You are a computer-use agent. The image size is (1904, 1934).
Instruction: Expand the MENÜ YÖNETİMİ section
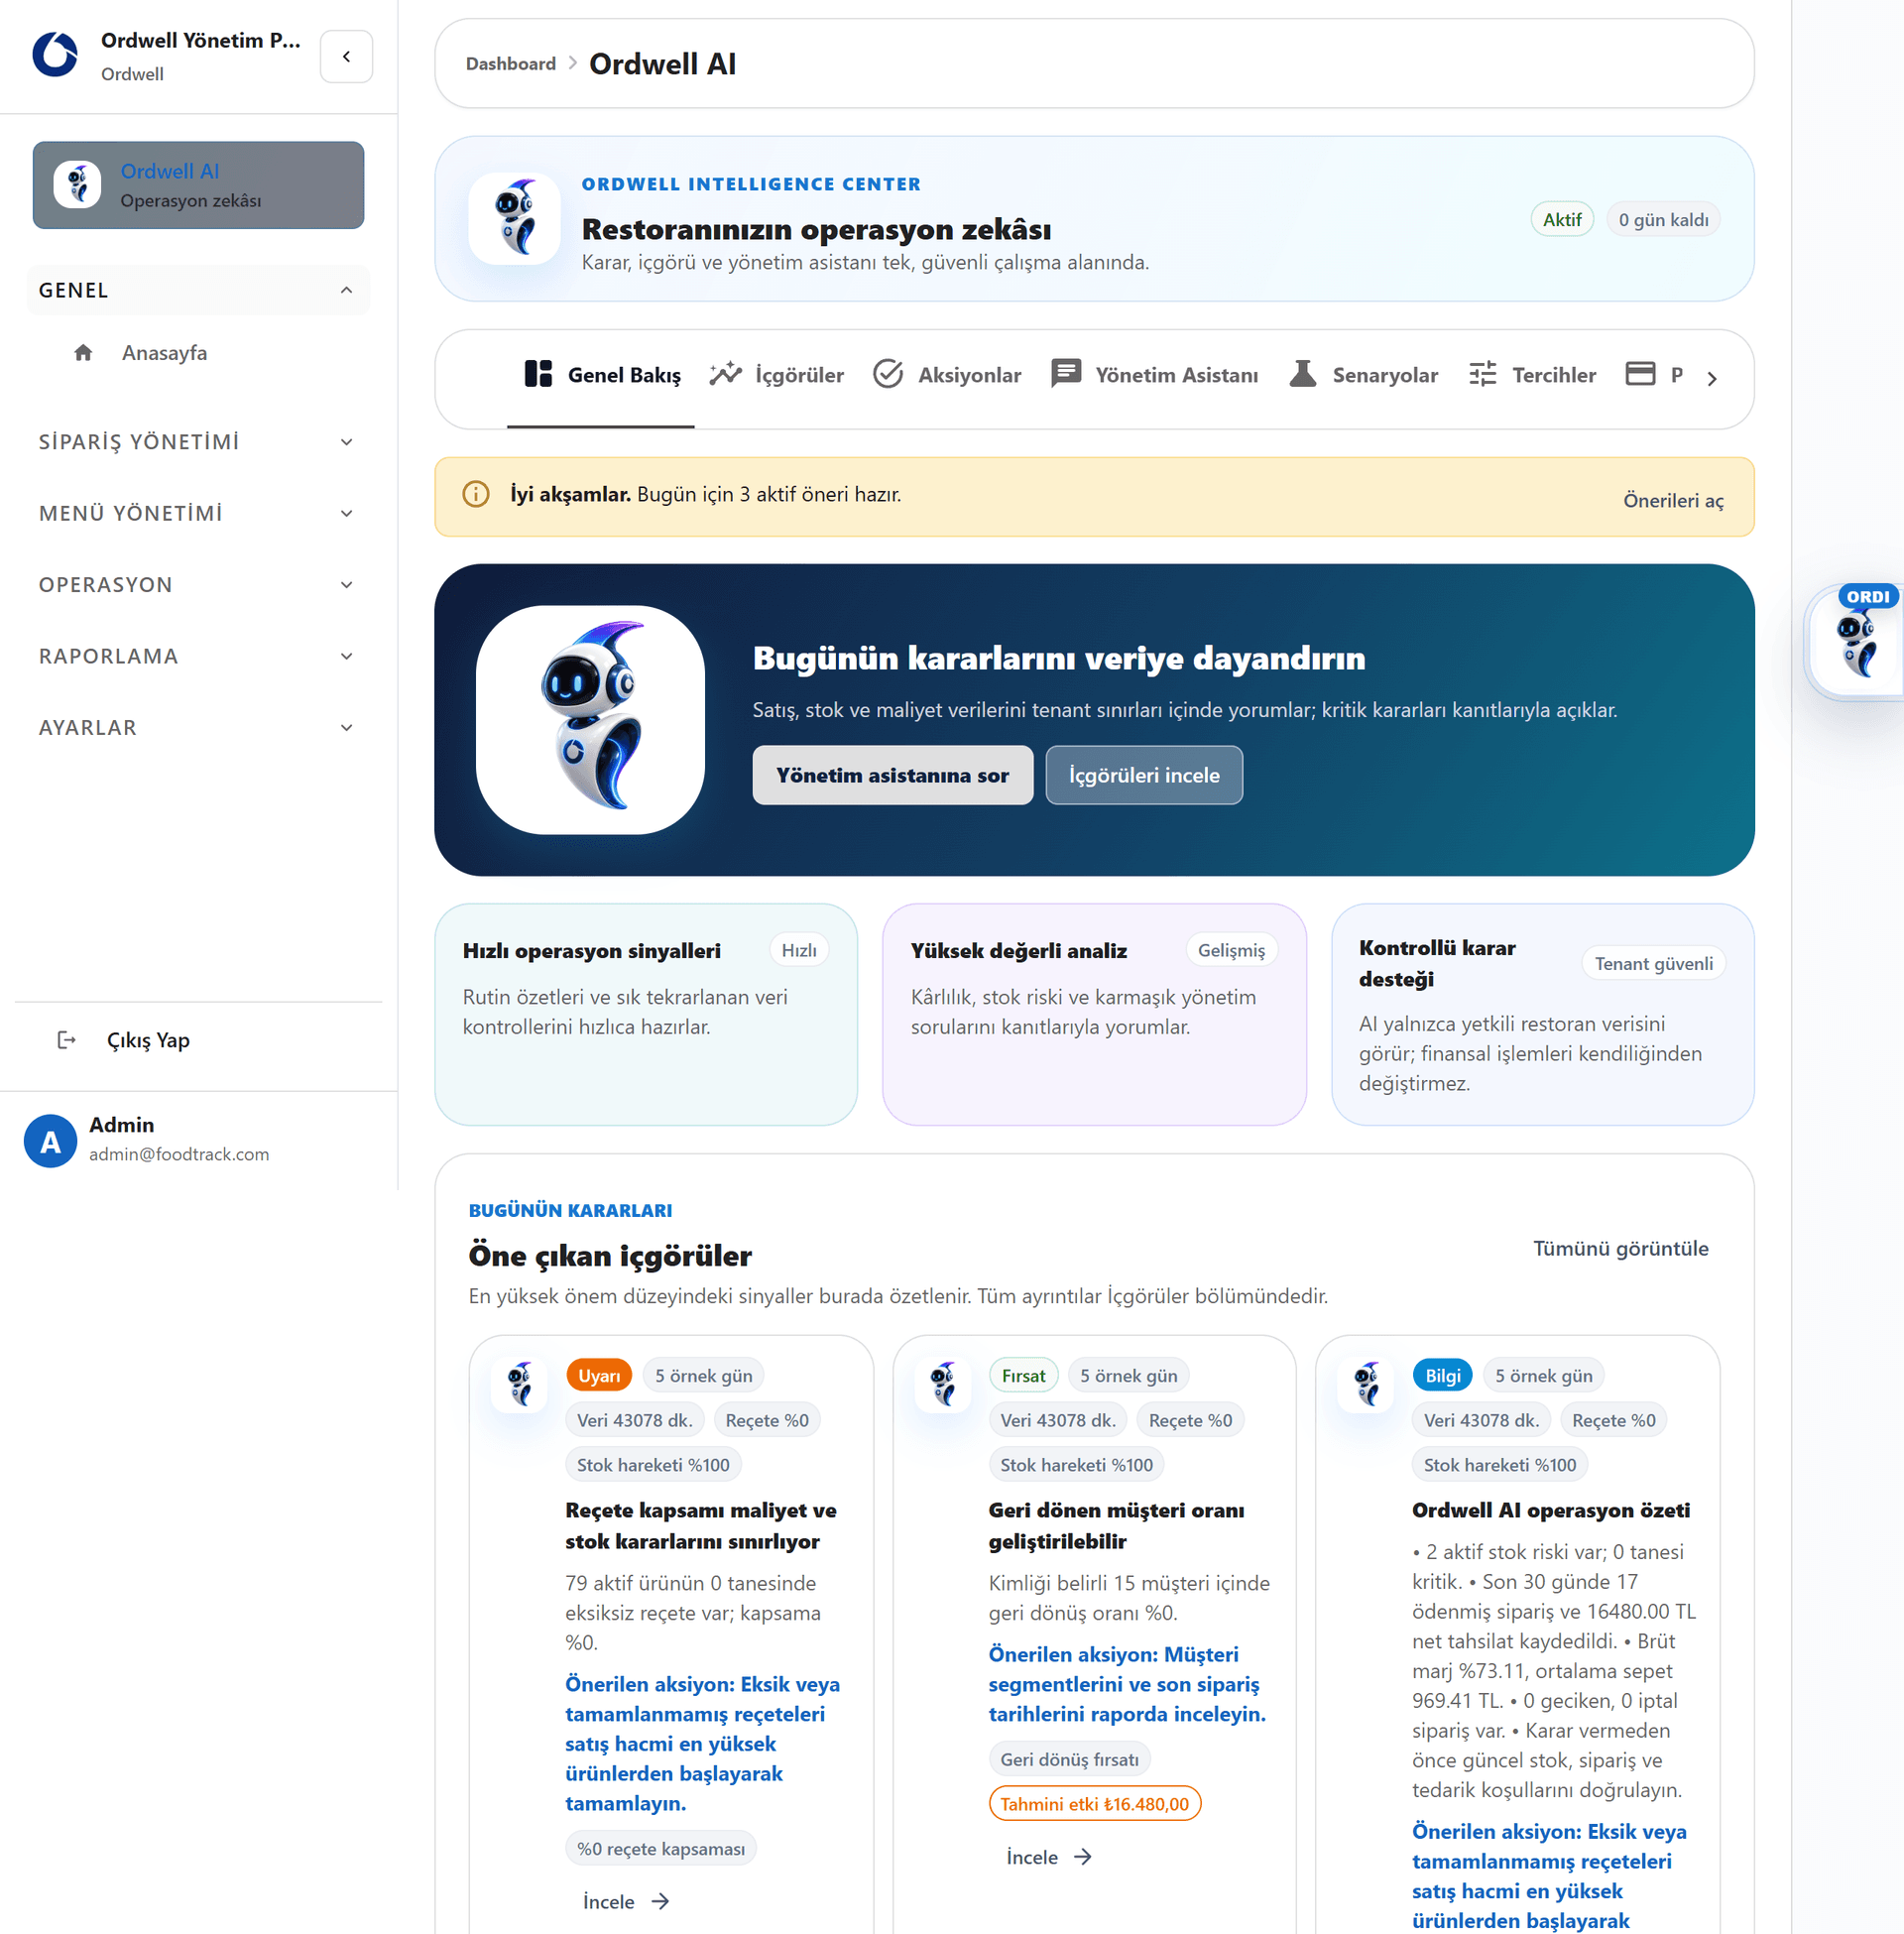point(198,513)
